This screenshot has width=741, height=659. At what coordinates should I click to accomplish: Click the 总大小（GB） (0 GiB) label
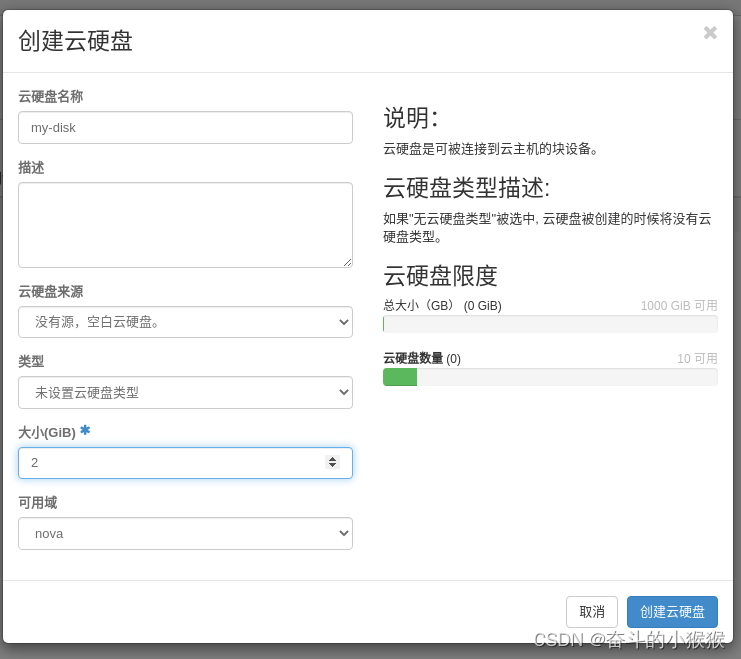[442, 305]
